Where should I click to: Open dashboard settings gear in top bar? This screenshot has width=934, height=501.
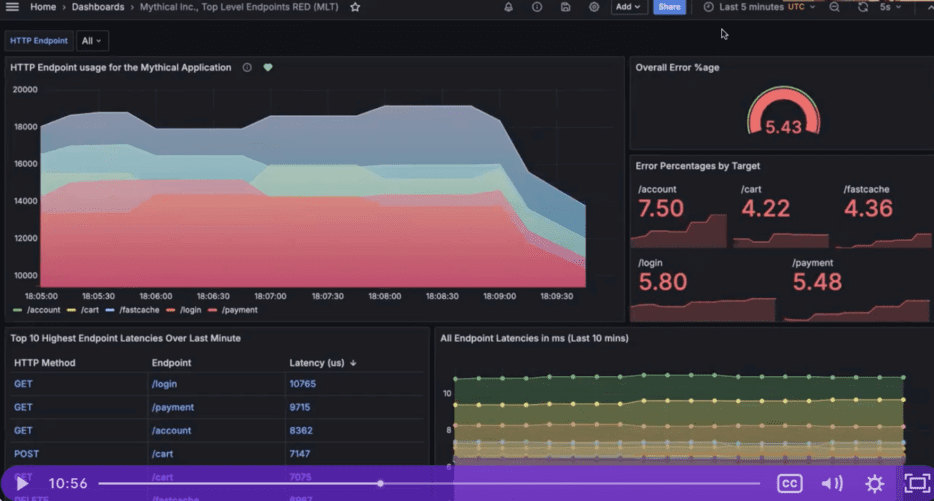594,7
